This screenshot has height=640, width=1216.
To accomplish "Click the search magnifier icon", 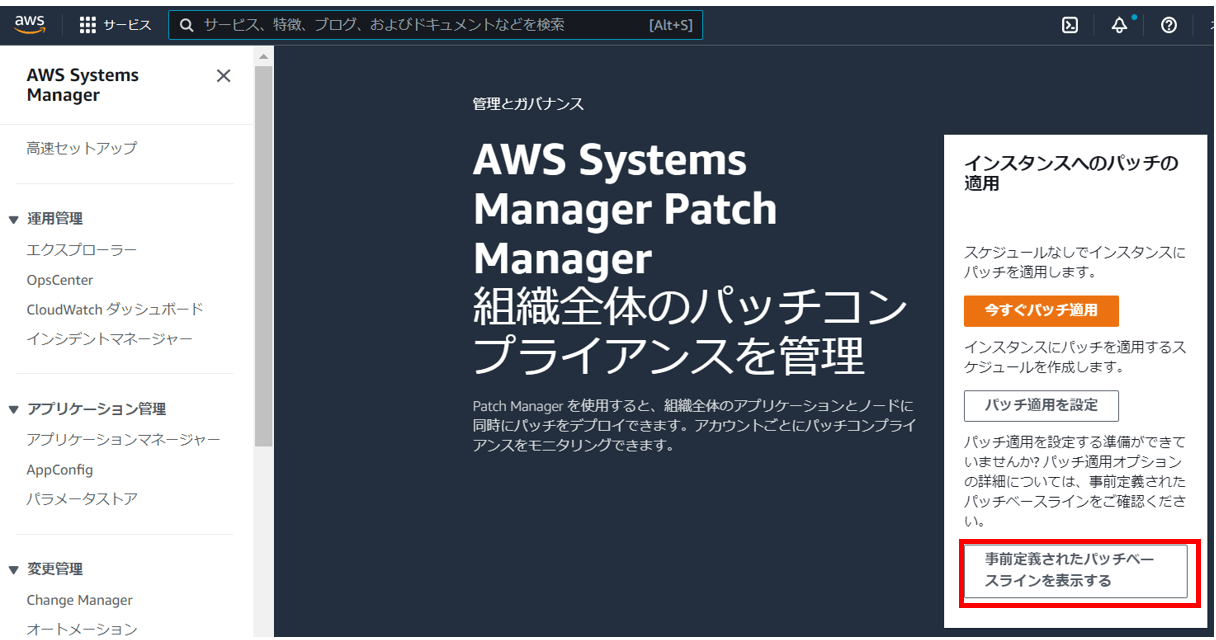I will (x=186, y=25).
